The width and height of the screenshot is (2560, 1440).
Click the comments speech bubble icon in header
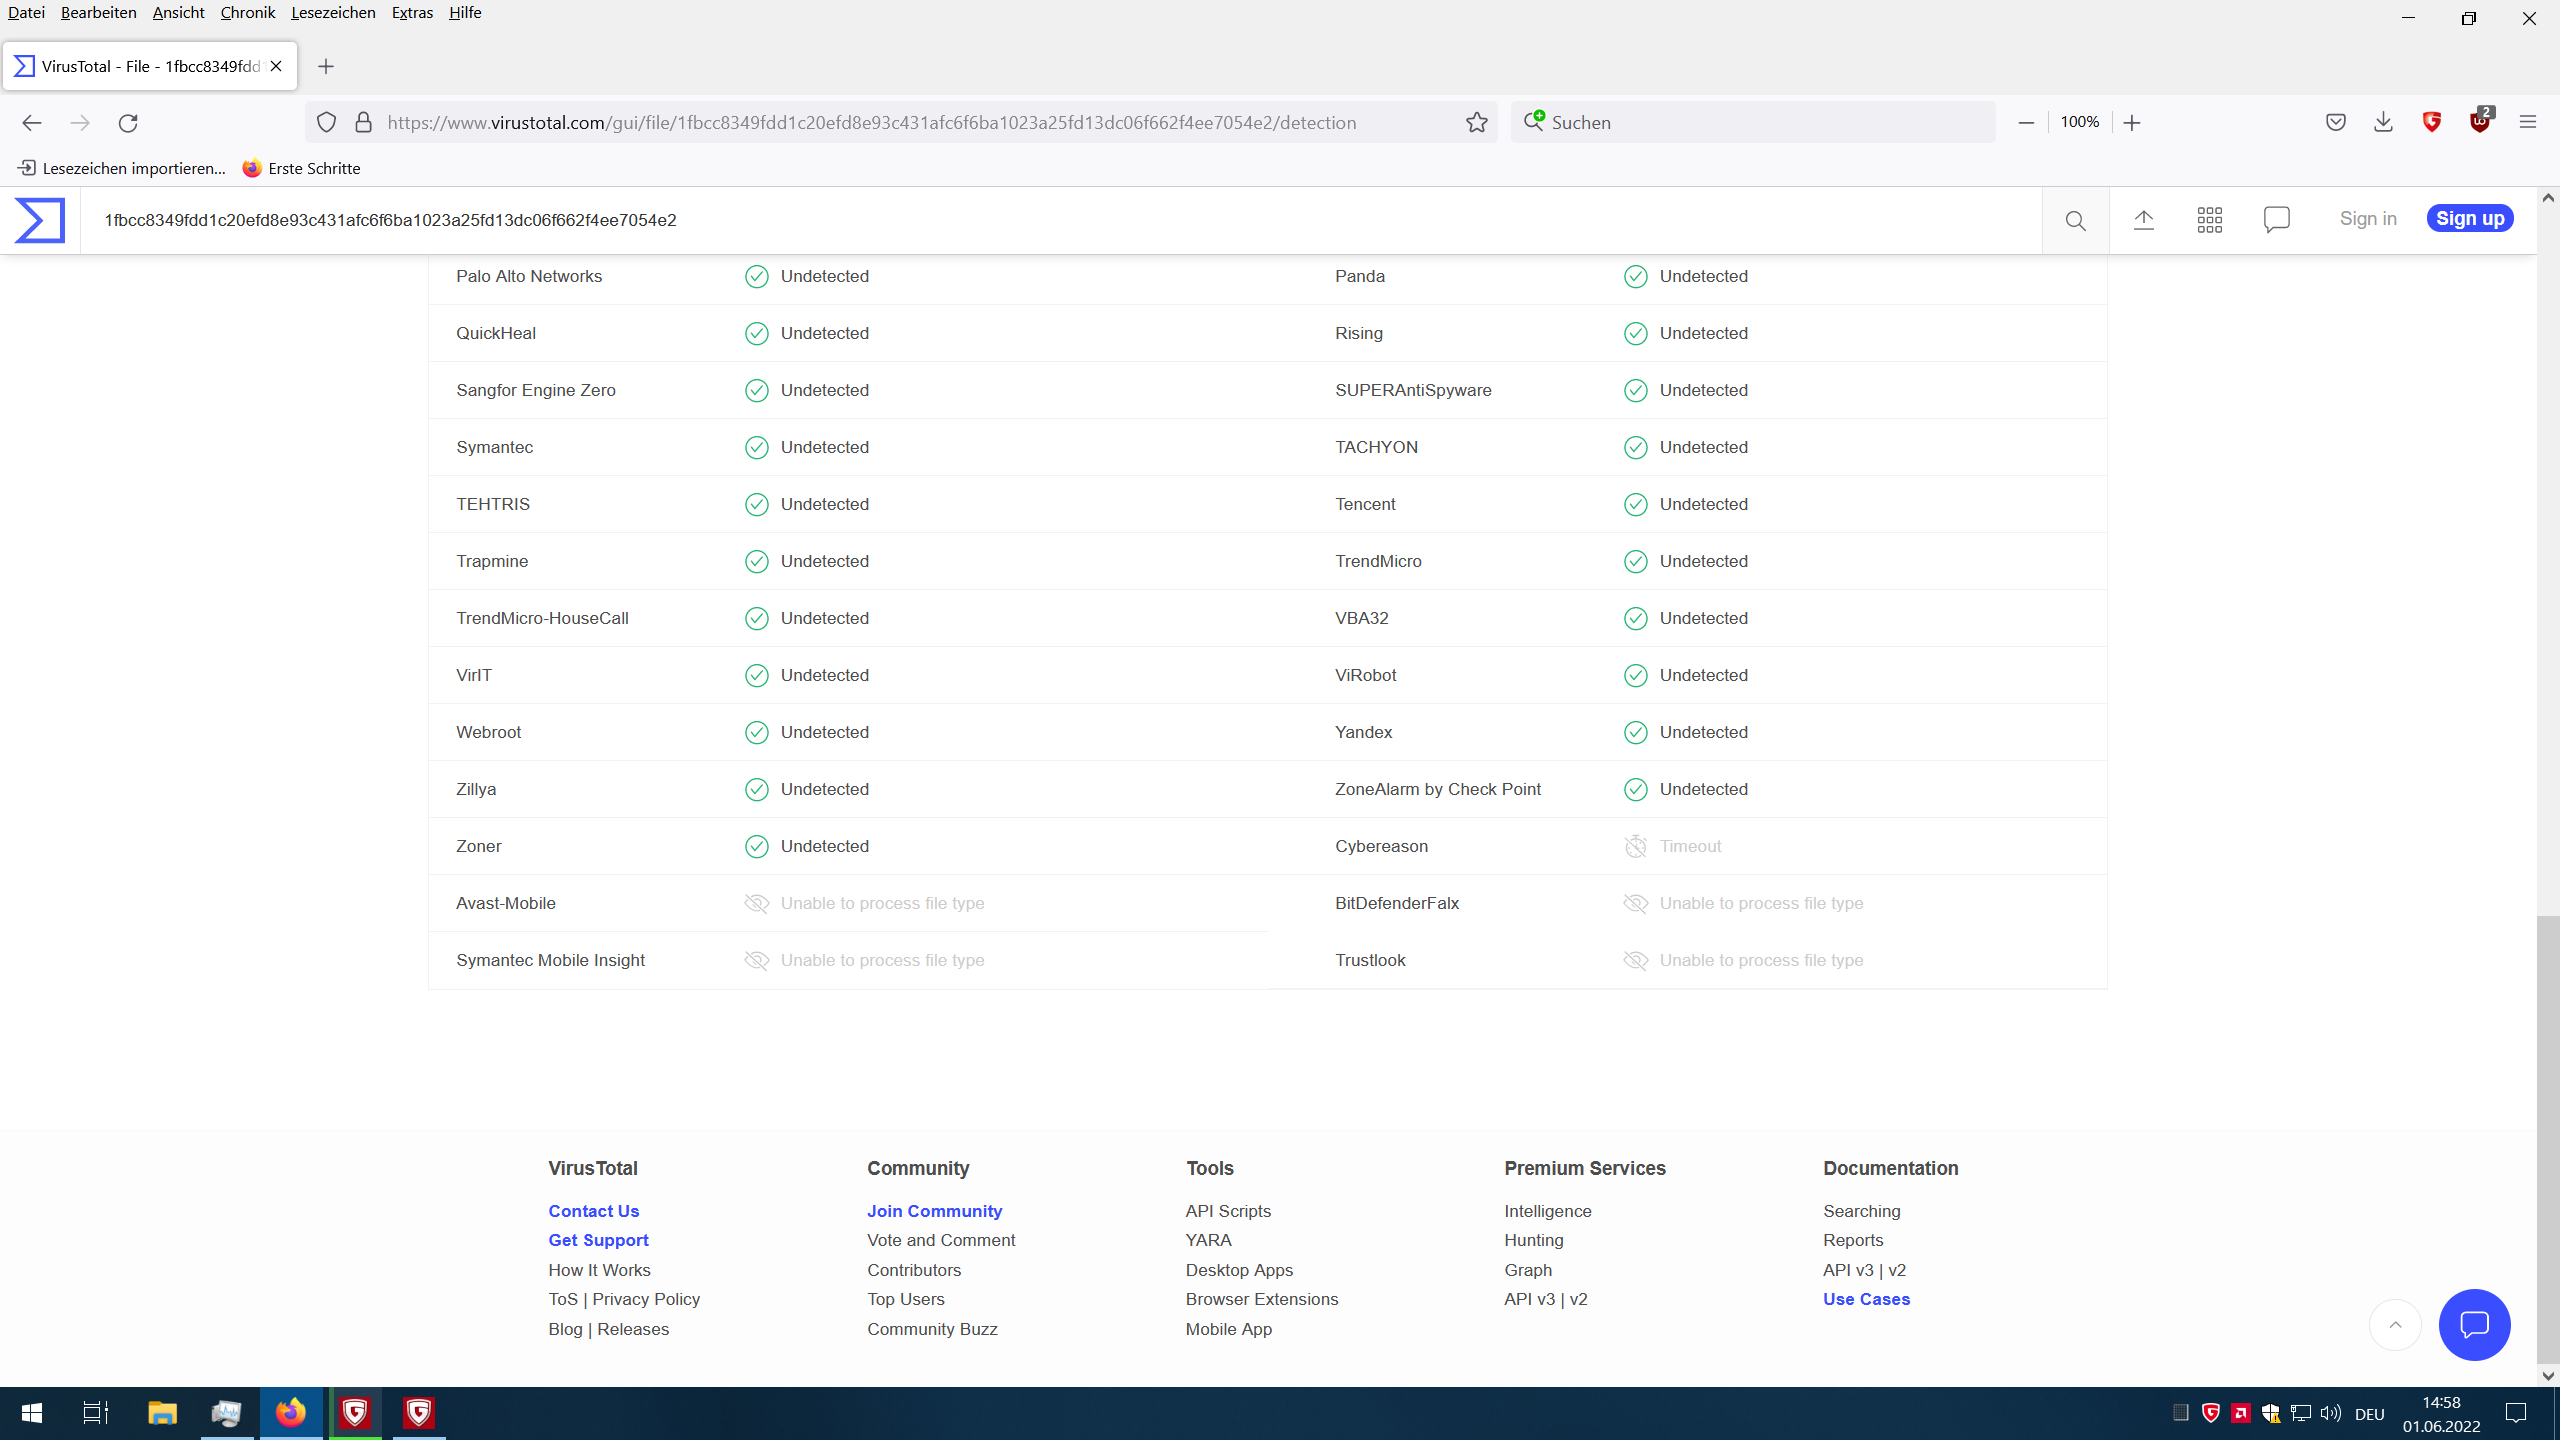[x=2276, y=220]
